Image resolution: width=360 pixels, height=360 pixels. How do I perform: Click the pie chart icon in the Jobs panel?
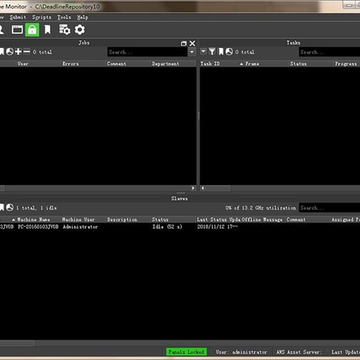[10, 52]
